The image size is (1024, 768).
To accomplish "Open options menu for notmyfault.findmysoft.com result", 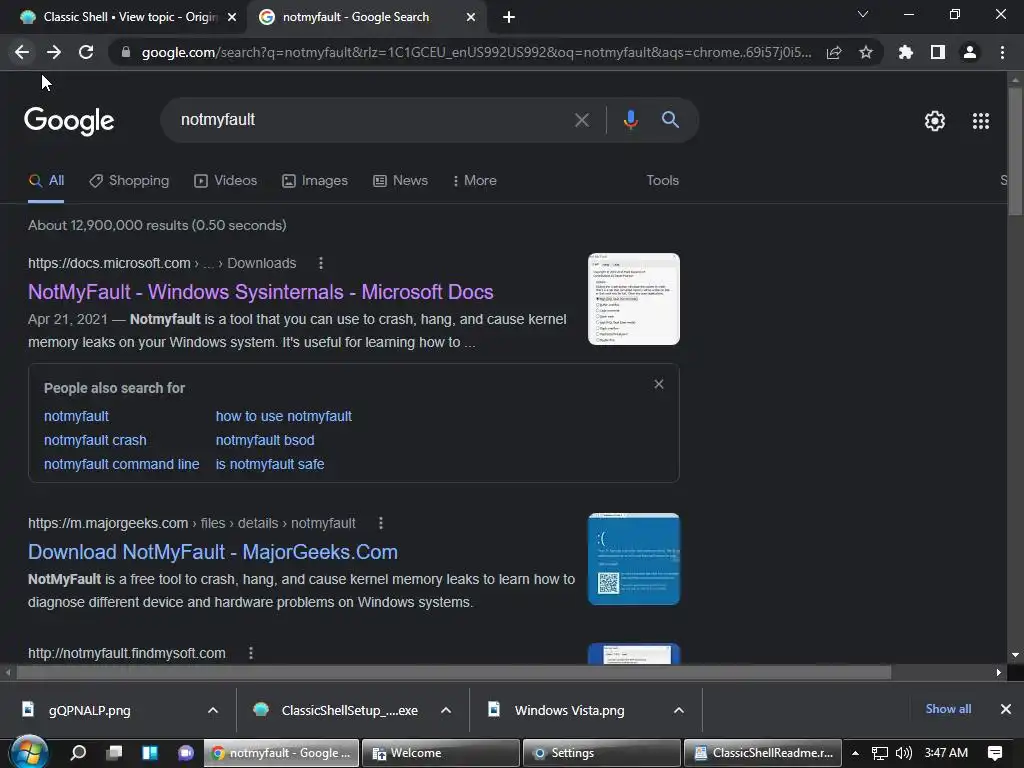I will click(x=251, y=653).
